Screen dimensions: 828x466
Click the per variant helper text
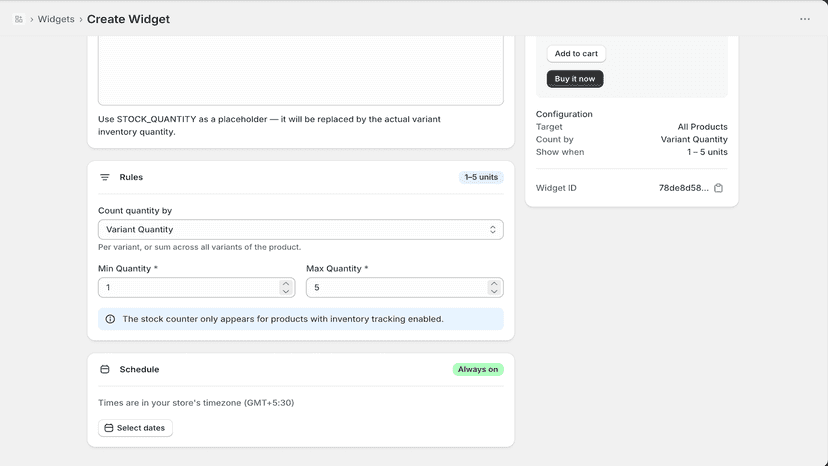200,247
